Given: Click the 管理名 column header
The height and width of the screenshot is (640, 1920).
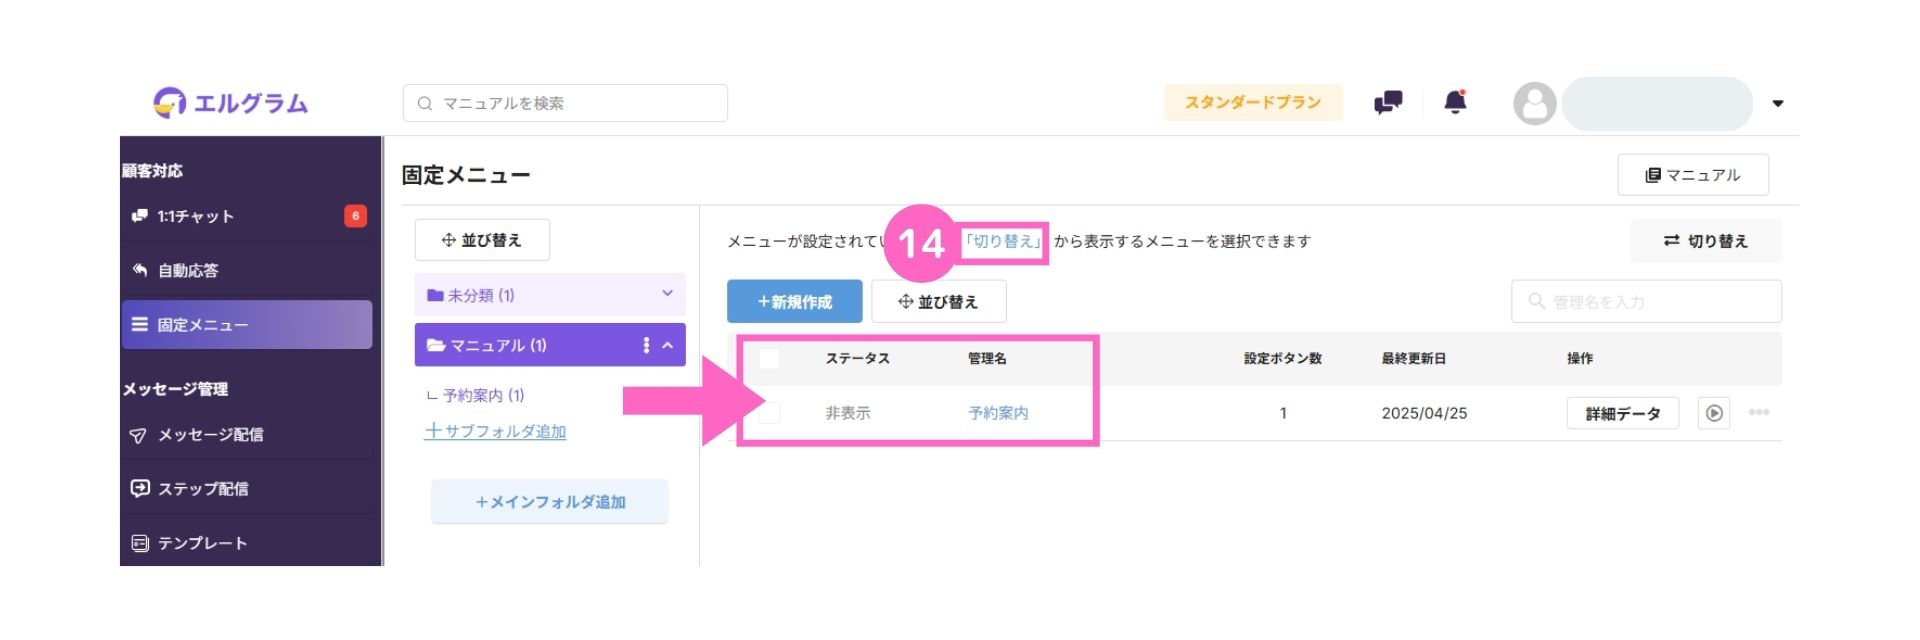Looking at the screenshot, I should [x=987, y=358].
